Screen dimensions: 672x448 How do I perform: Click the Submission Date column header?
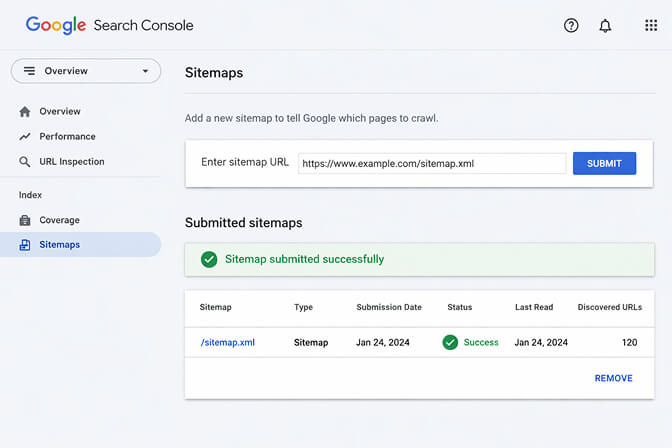[x=389, y=307]
